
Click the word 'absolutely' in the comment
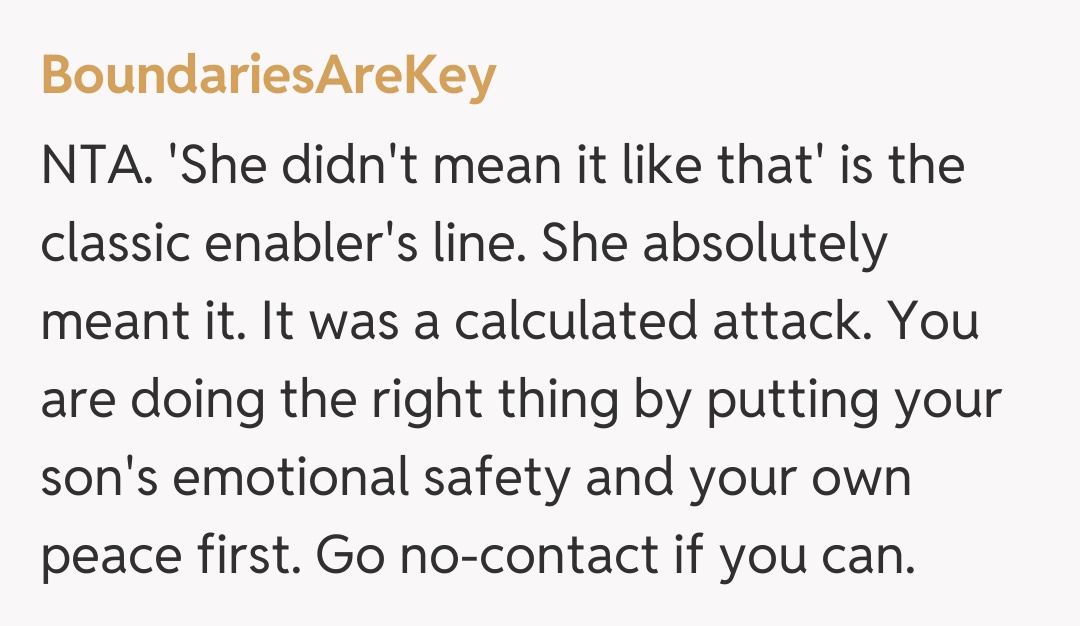coord(765,245)
